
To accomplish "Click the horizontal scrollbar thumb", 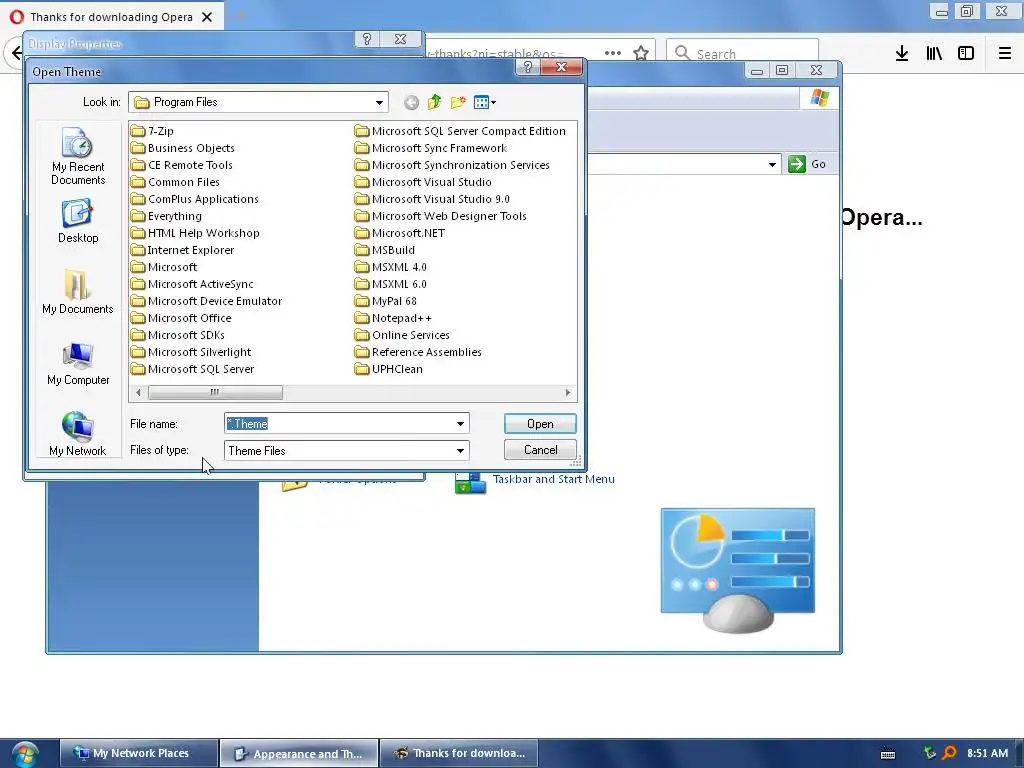I will point(215,392).
